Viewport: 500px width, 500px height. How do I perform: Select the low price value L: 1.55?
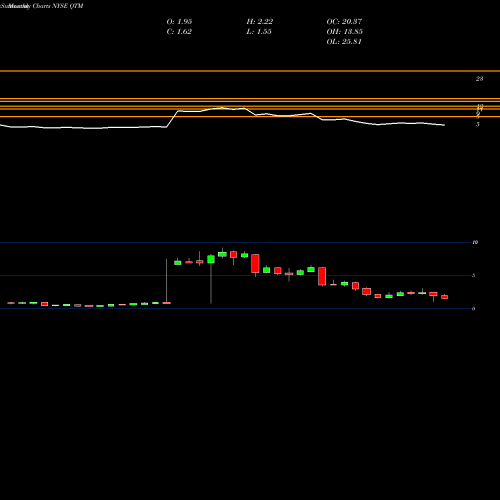(x=259, y=32)
